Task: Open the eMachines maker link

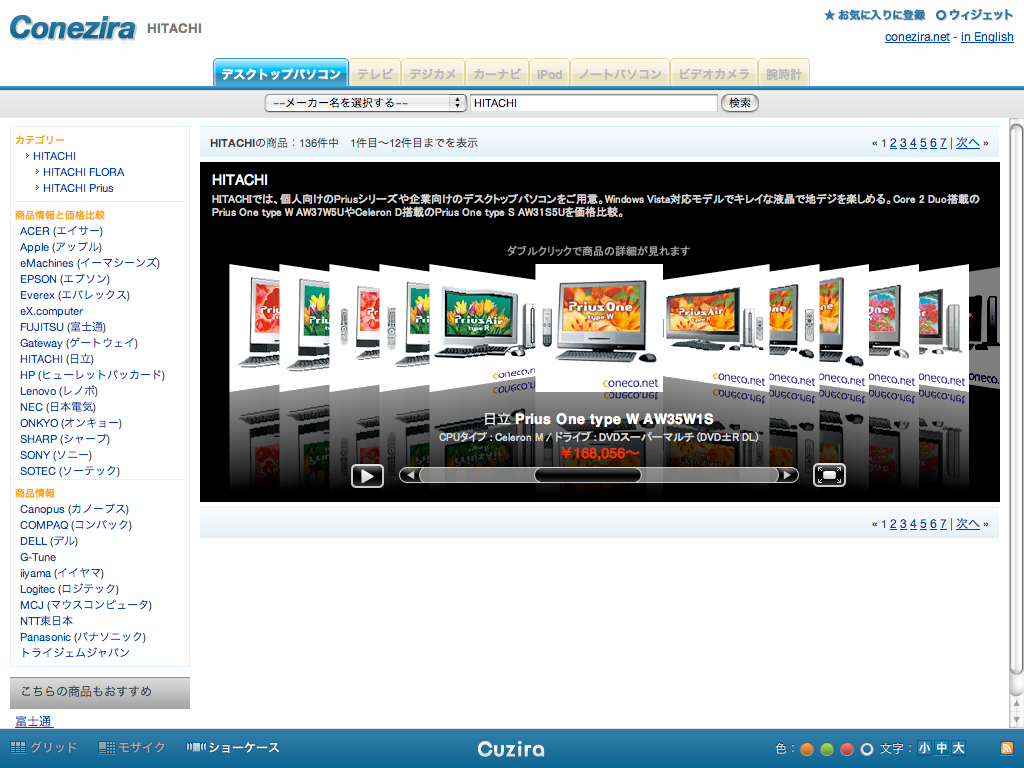Action: tap(89, 263)
